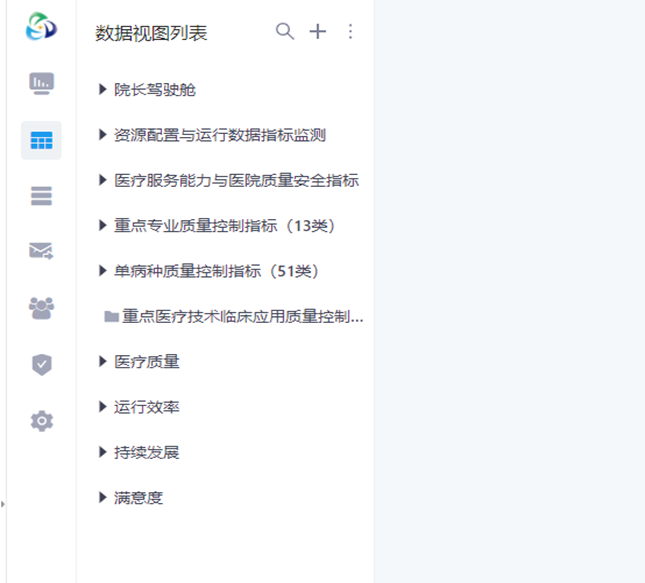Select the 医疗质量 label

pos(146,362)
